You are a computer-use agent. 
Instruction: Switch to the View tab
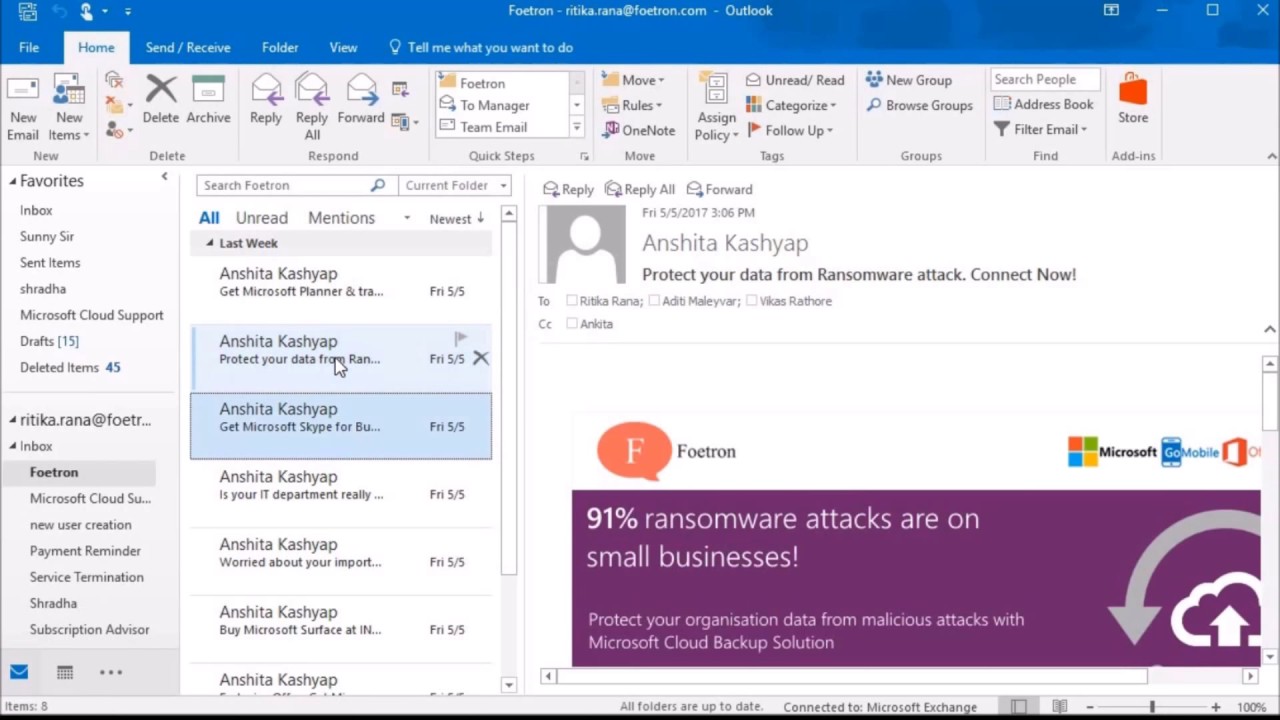click(343, 47)
